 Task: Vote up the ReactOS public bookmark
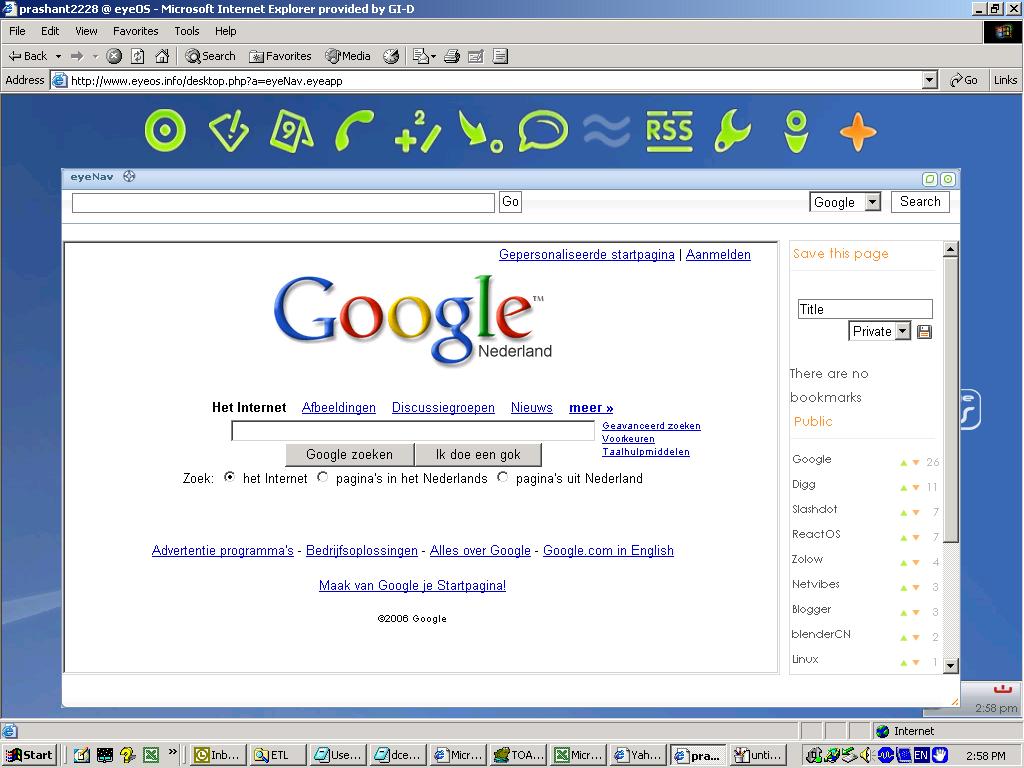click(x=904, y=538)
